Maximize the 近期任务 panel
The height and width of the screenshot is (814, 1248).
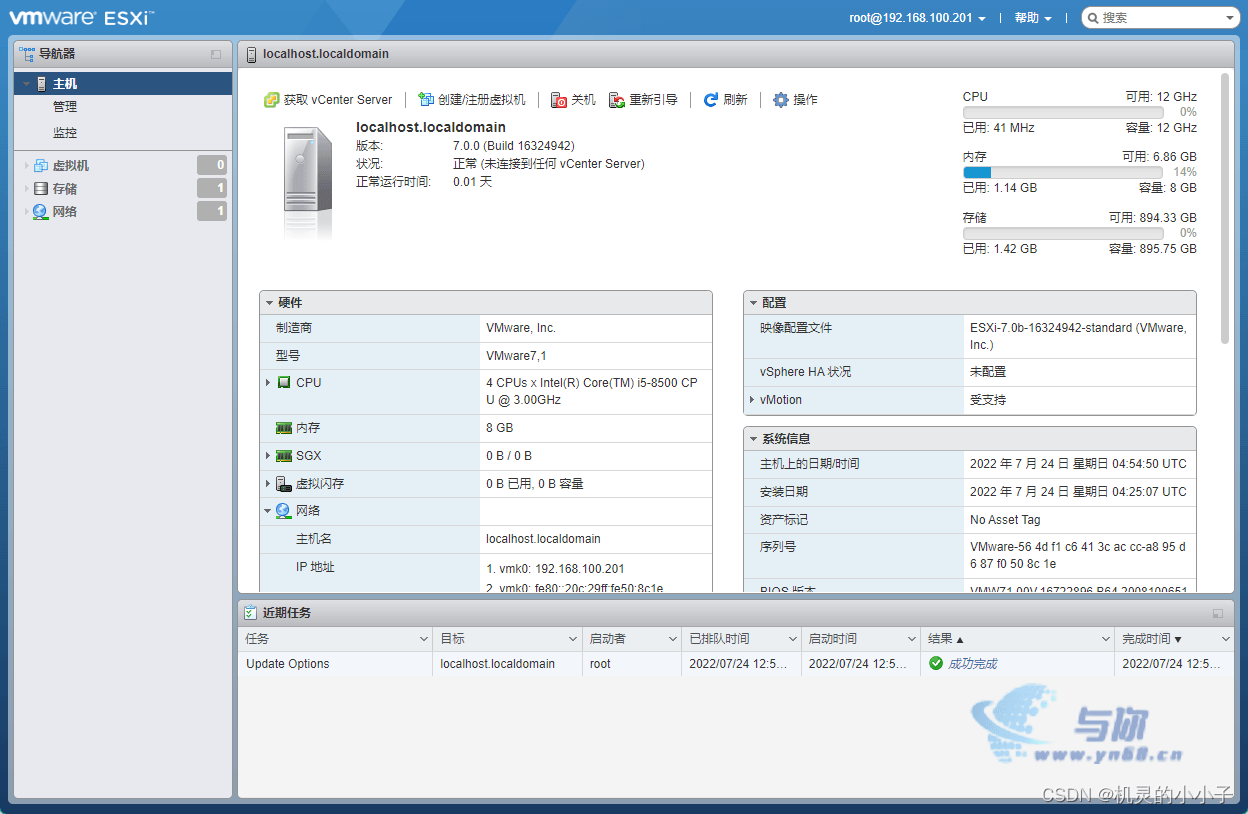point(1218,613)
